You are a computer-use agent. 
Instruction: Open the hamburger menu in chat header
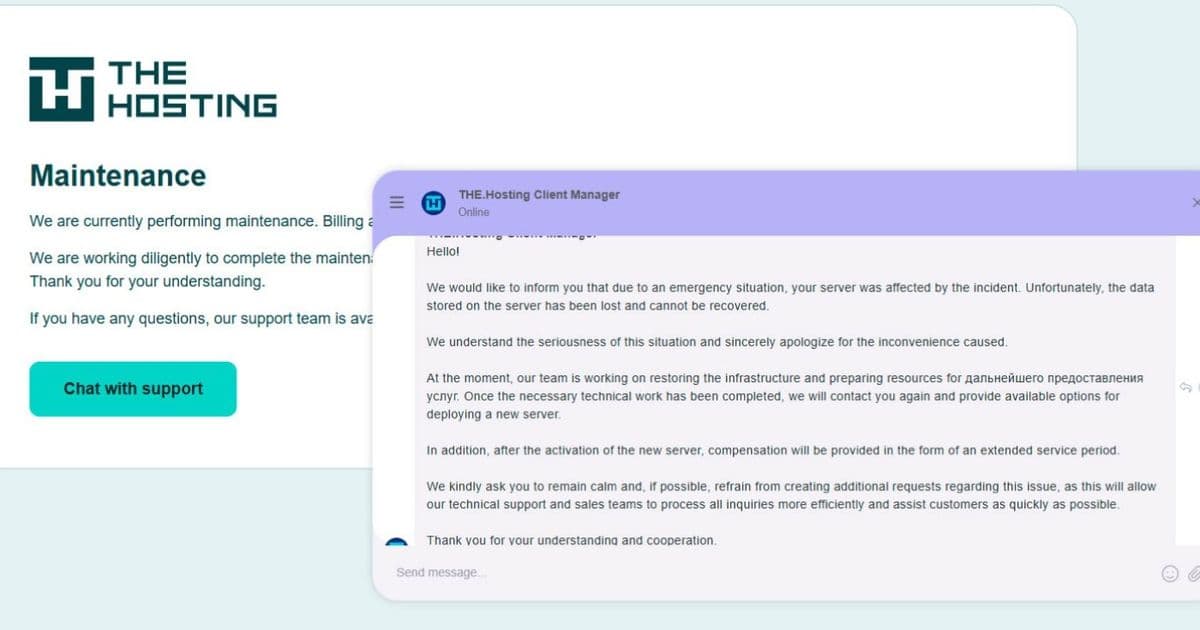pyautogui.click(x=397, y=203)
